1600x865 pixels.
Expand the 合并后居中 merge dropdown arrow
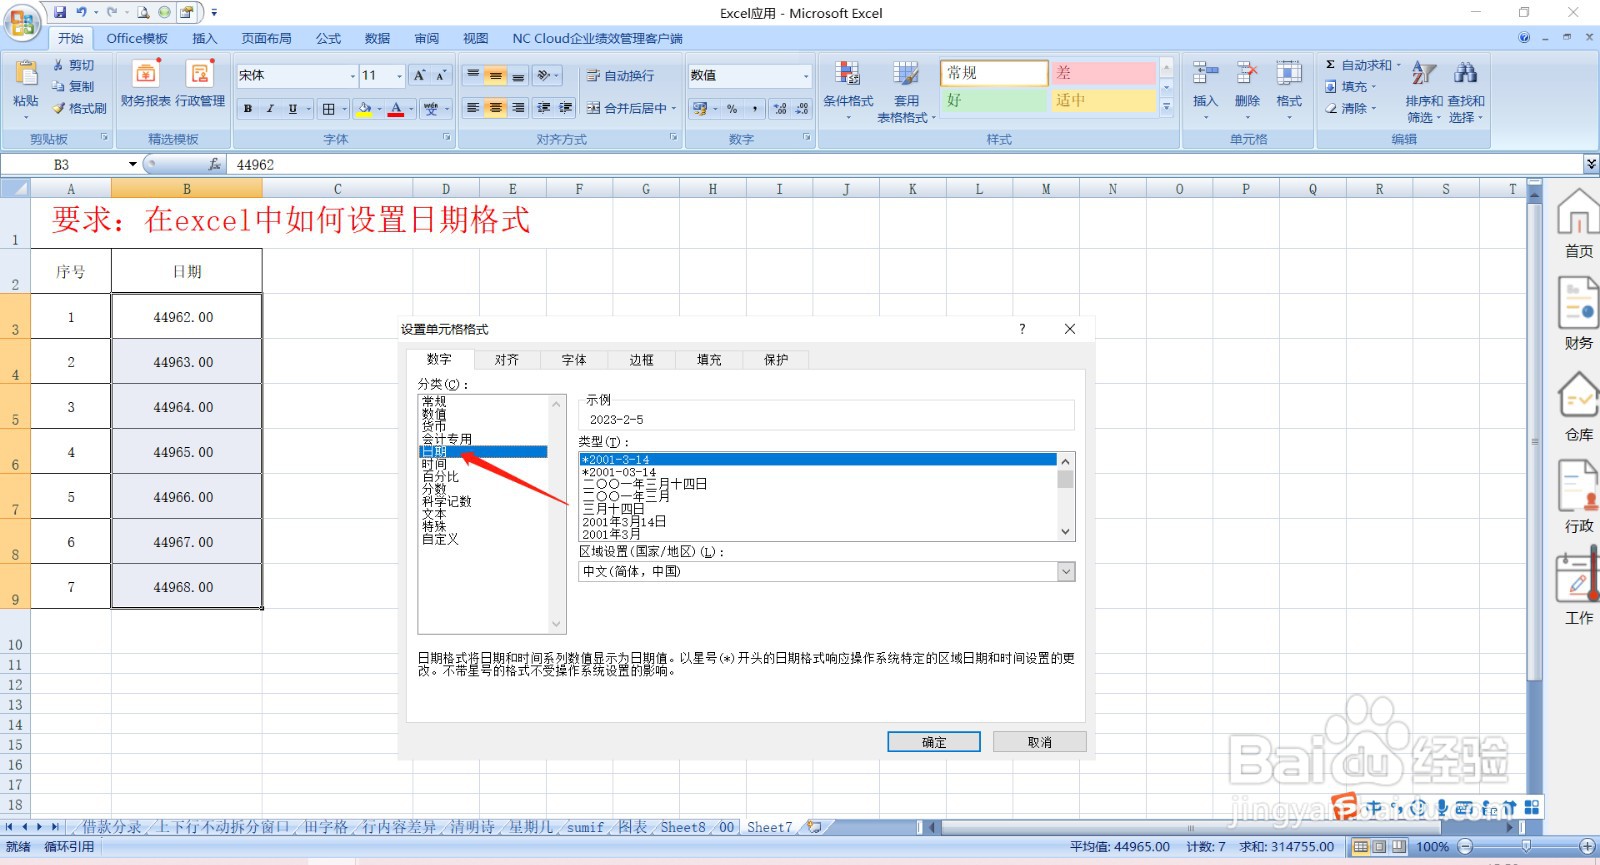(674, 108)
